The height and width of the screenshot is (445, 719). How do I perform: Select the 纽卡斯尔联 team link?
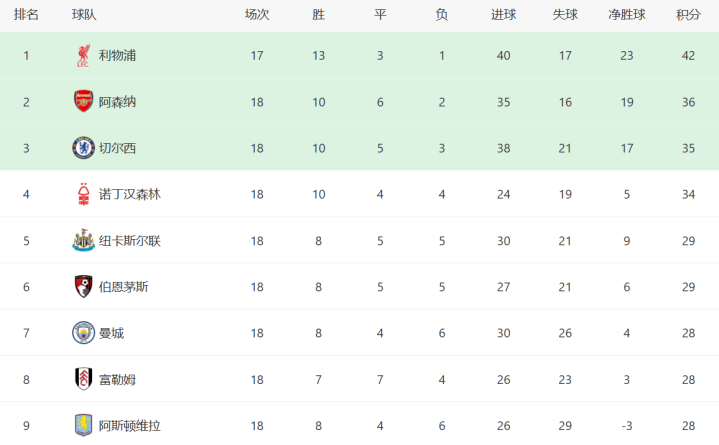[x=130, y=240]
